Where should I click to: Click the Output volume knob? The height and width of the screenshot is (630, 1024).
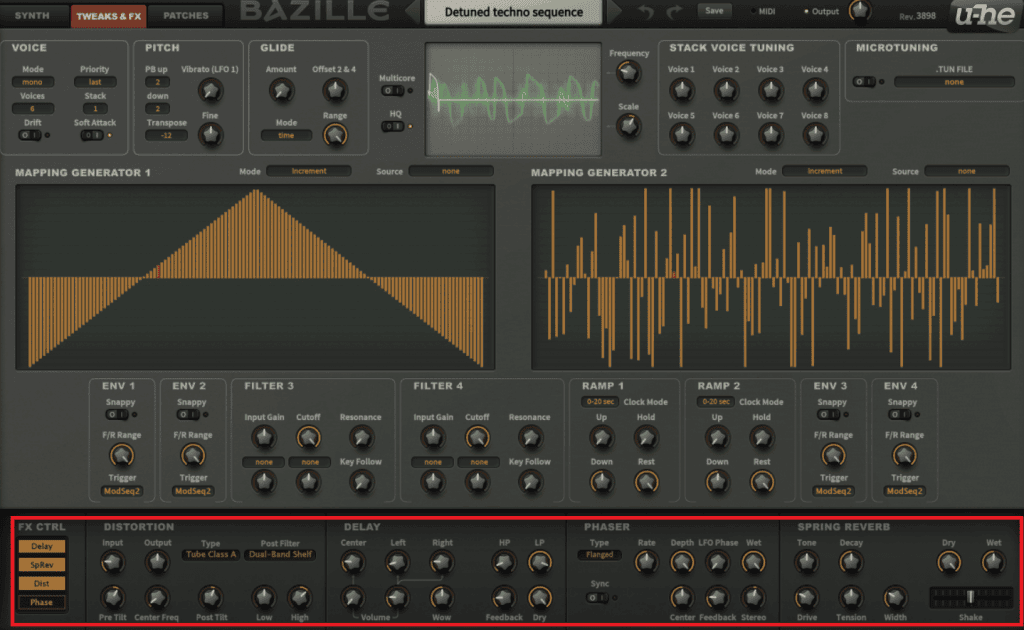[x=858, y=11]
